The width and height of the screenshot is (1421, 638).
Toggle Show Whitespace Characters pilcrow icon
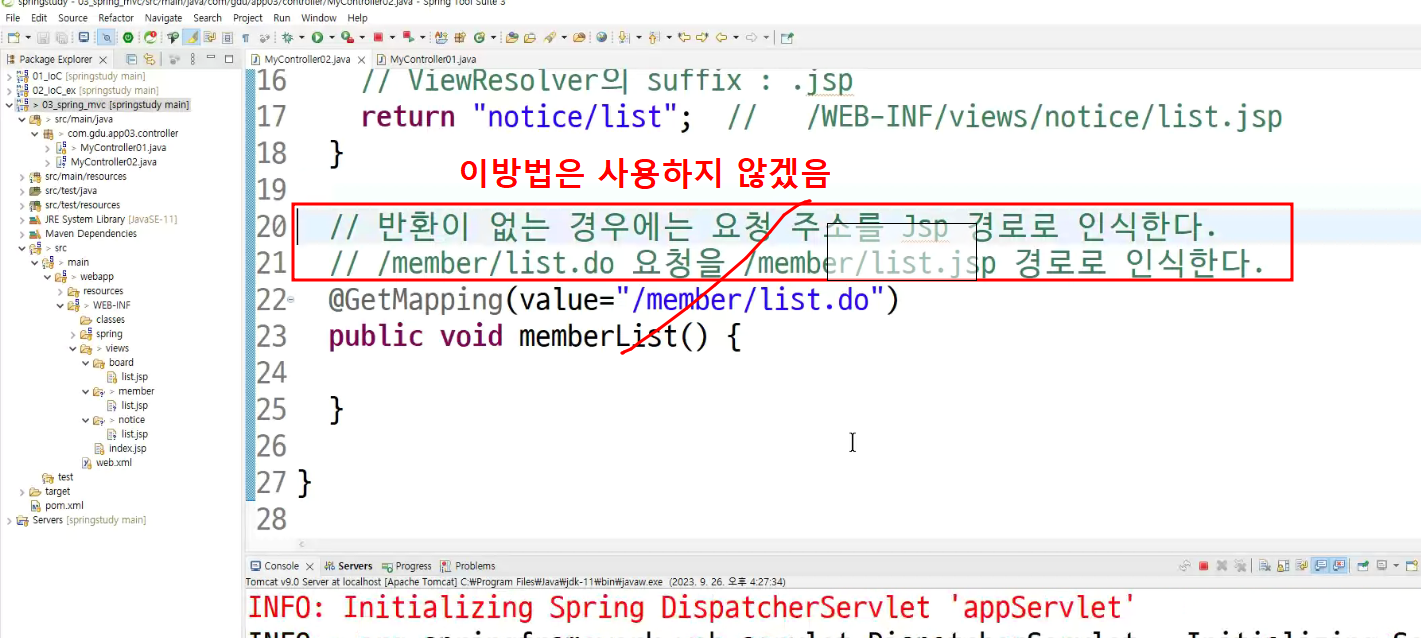[x=245, y=38]
